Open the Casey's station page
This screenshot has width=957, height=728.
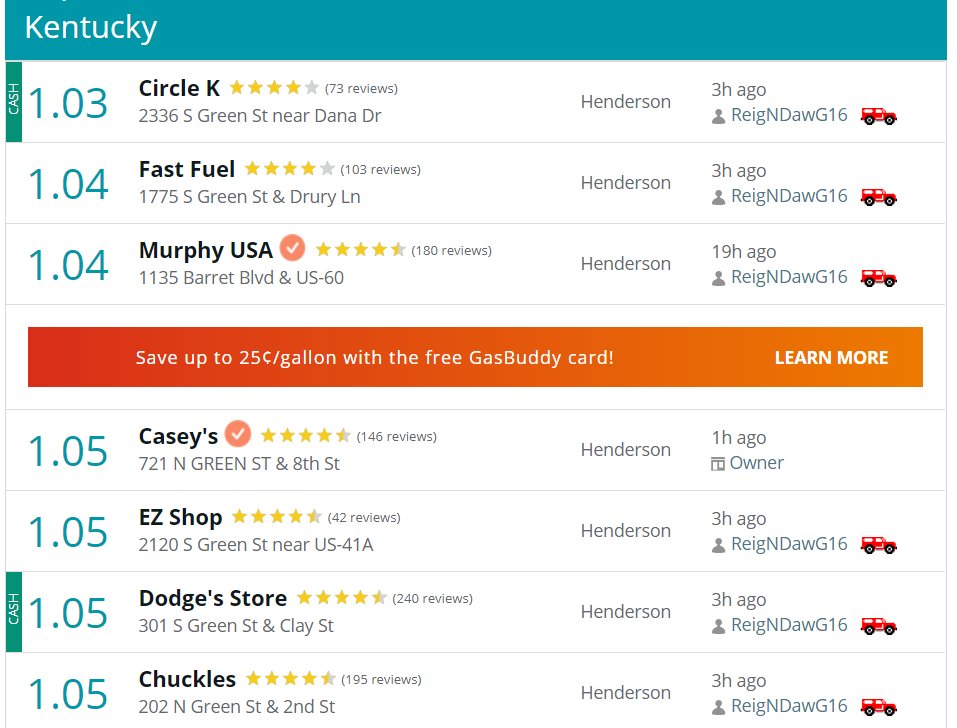pos(178,436)
